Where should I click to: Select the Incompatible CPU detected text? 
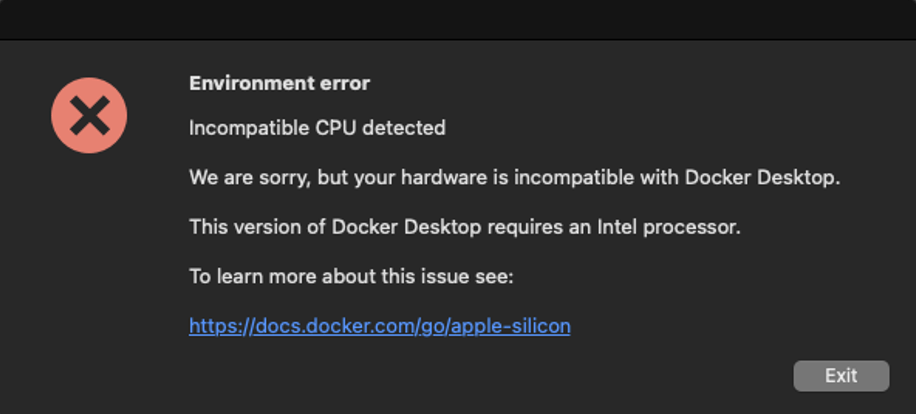coord(317,127)
